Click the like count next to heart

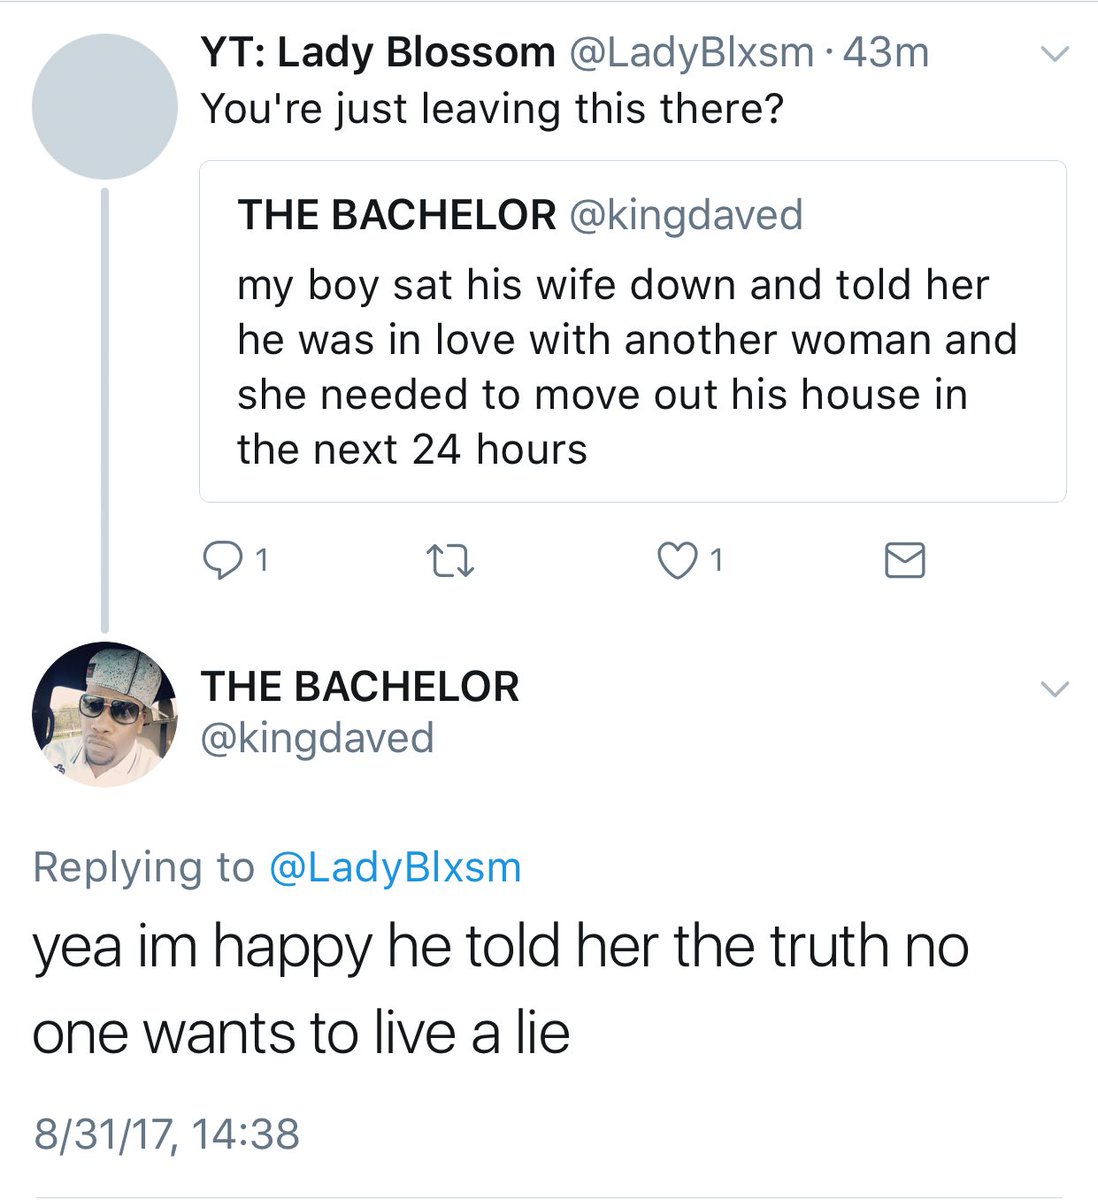tap(716, 561)
